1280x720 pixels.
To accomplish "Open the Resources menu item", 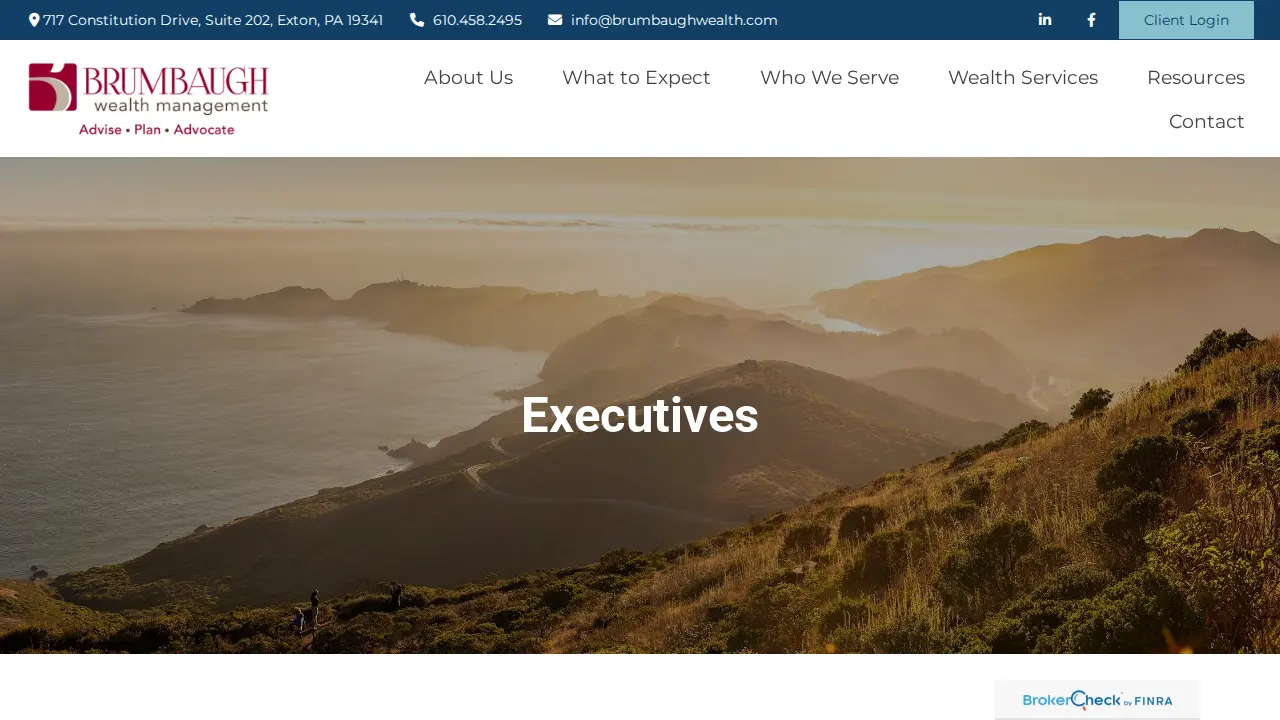I will (1196, 77).
